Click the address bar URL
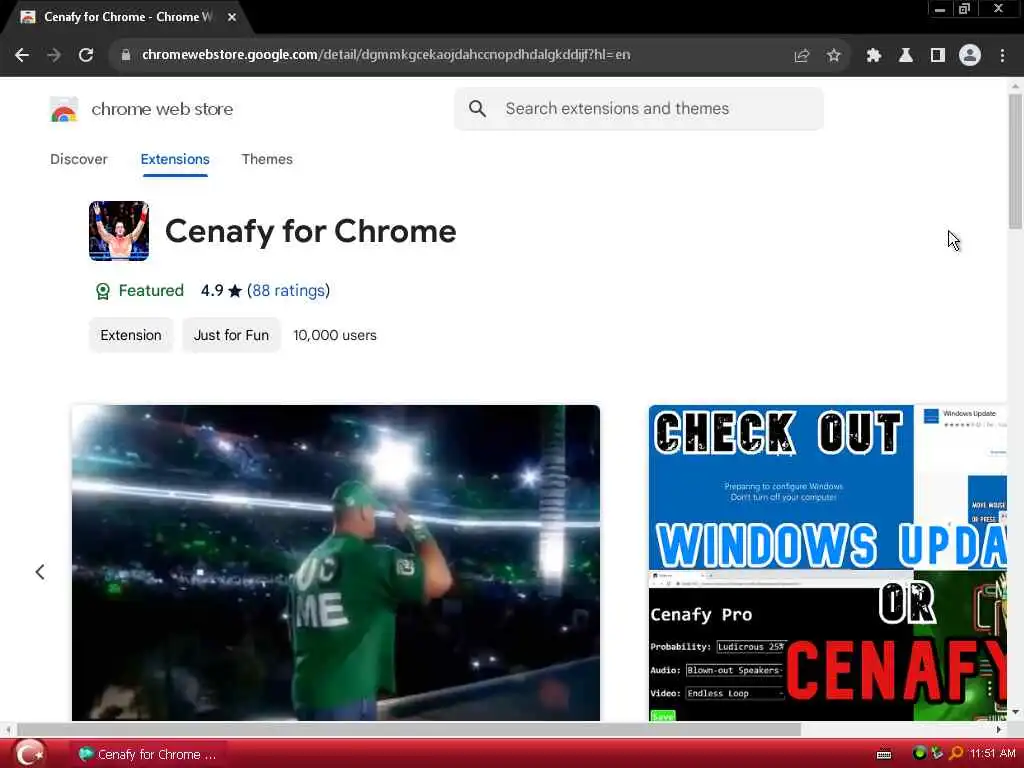1024x768 pixels. tap(386, 55)
